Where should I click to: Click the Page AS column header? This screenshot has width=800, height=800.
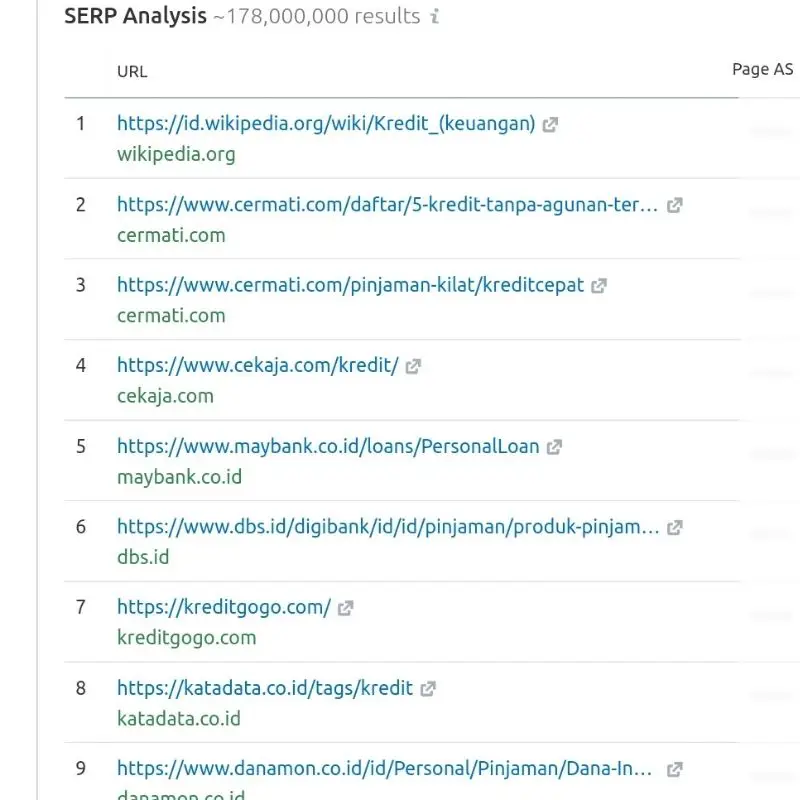[763, 69]
